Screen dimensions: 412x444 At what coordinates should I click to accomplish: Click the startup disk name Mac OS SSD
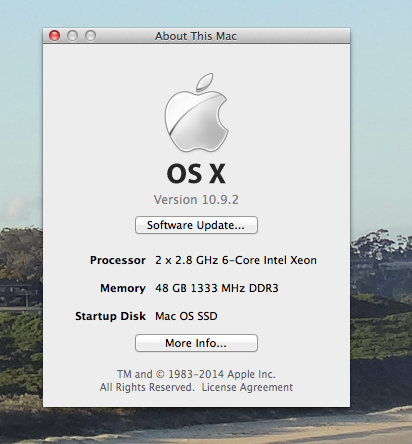click(186, 316)
